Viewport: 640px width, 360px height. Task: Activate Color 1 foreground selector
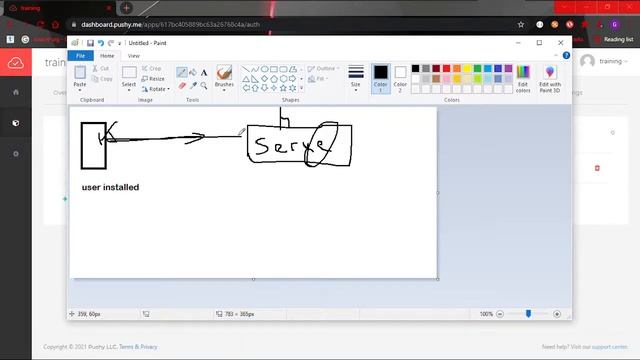click(x=380, y=78)
